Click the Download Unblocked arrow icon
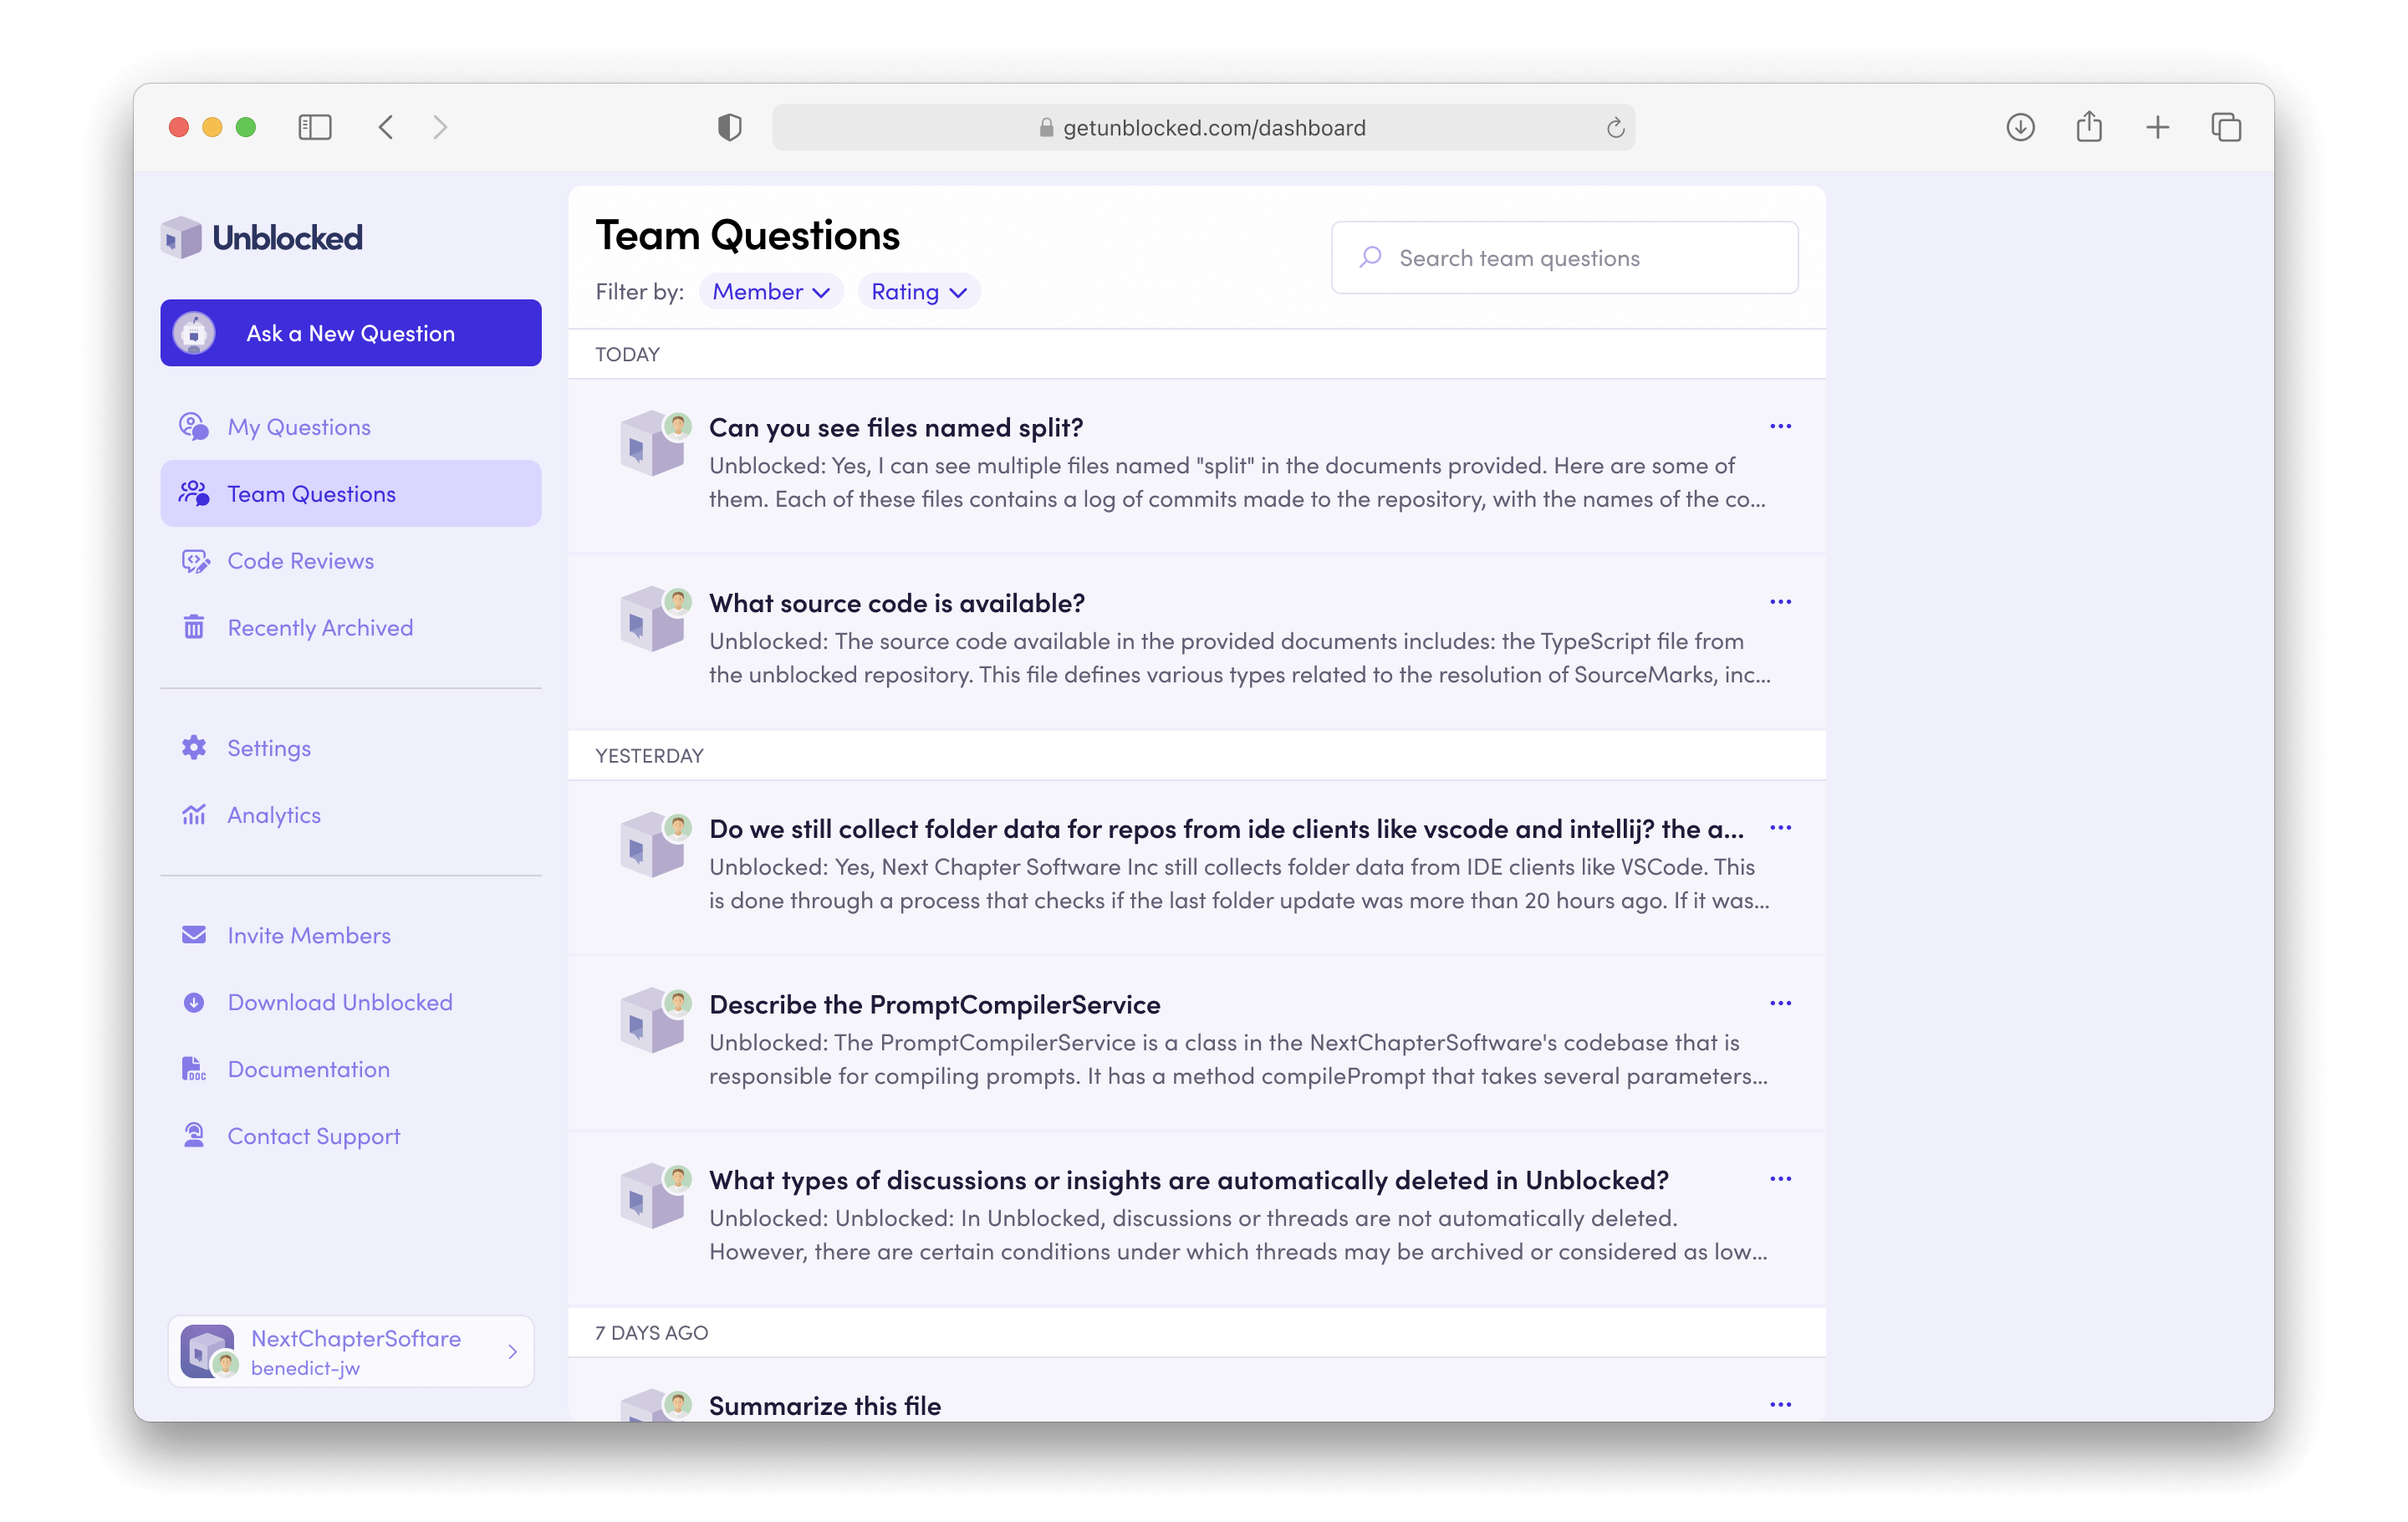The height and width of the screenshot is (1522, 2408). [194, 1002]
